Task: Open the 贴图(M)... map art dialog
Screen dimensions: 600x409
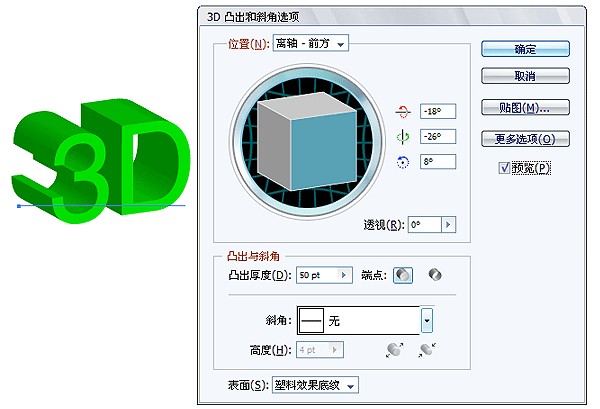Action: point(525,107)
